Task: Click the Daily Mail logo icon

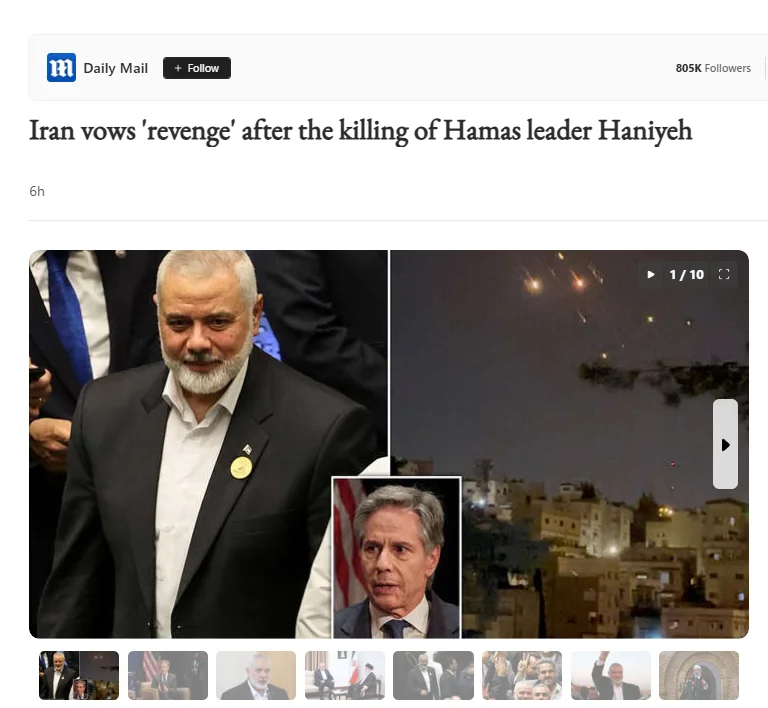Action: pyautogui.click(x=61, y=68)
